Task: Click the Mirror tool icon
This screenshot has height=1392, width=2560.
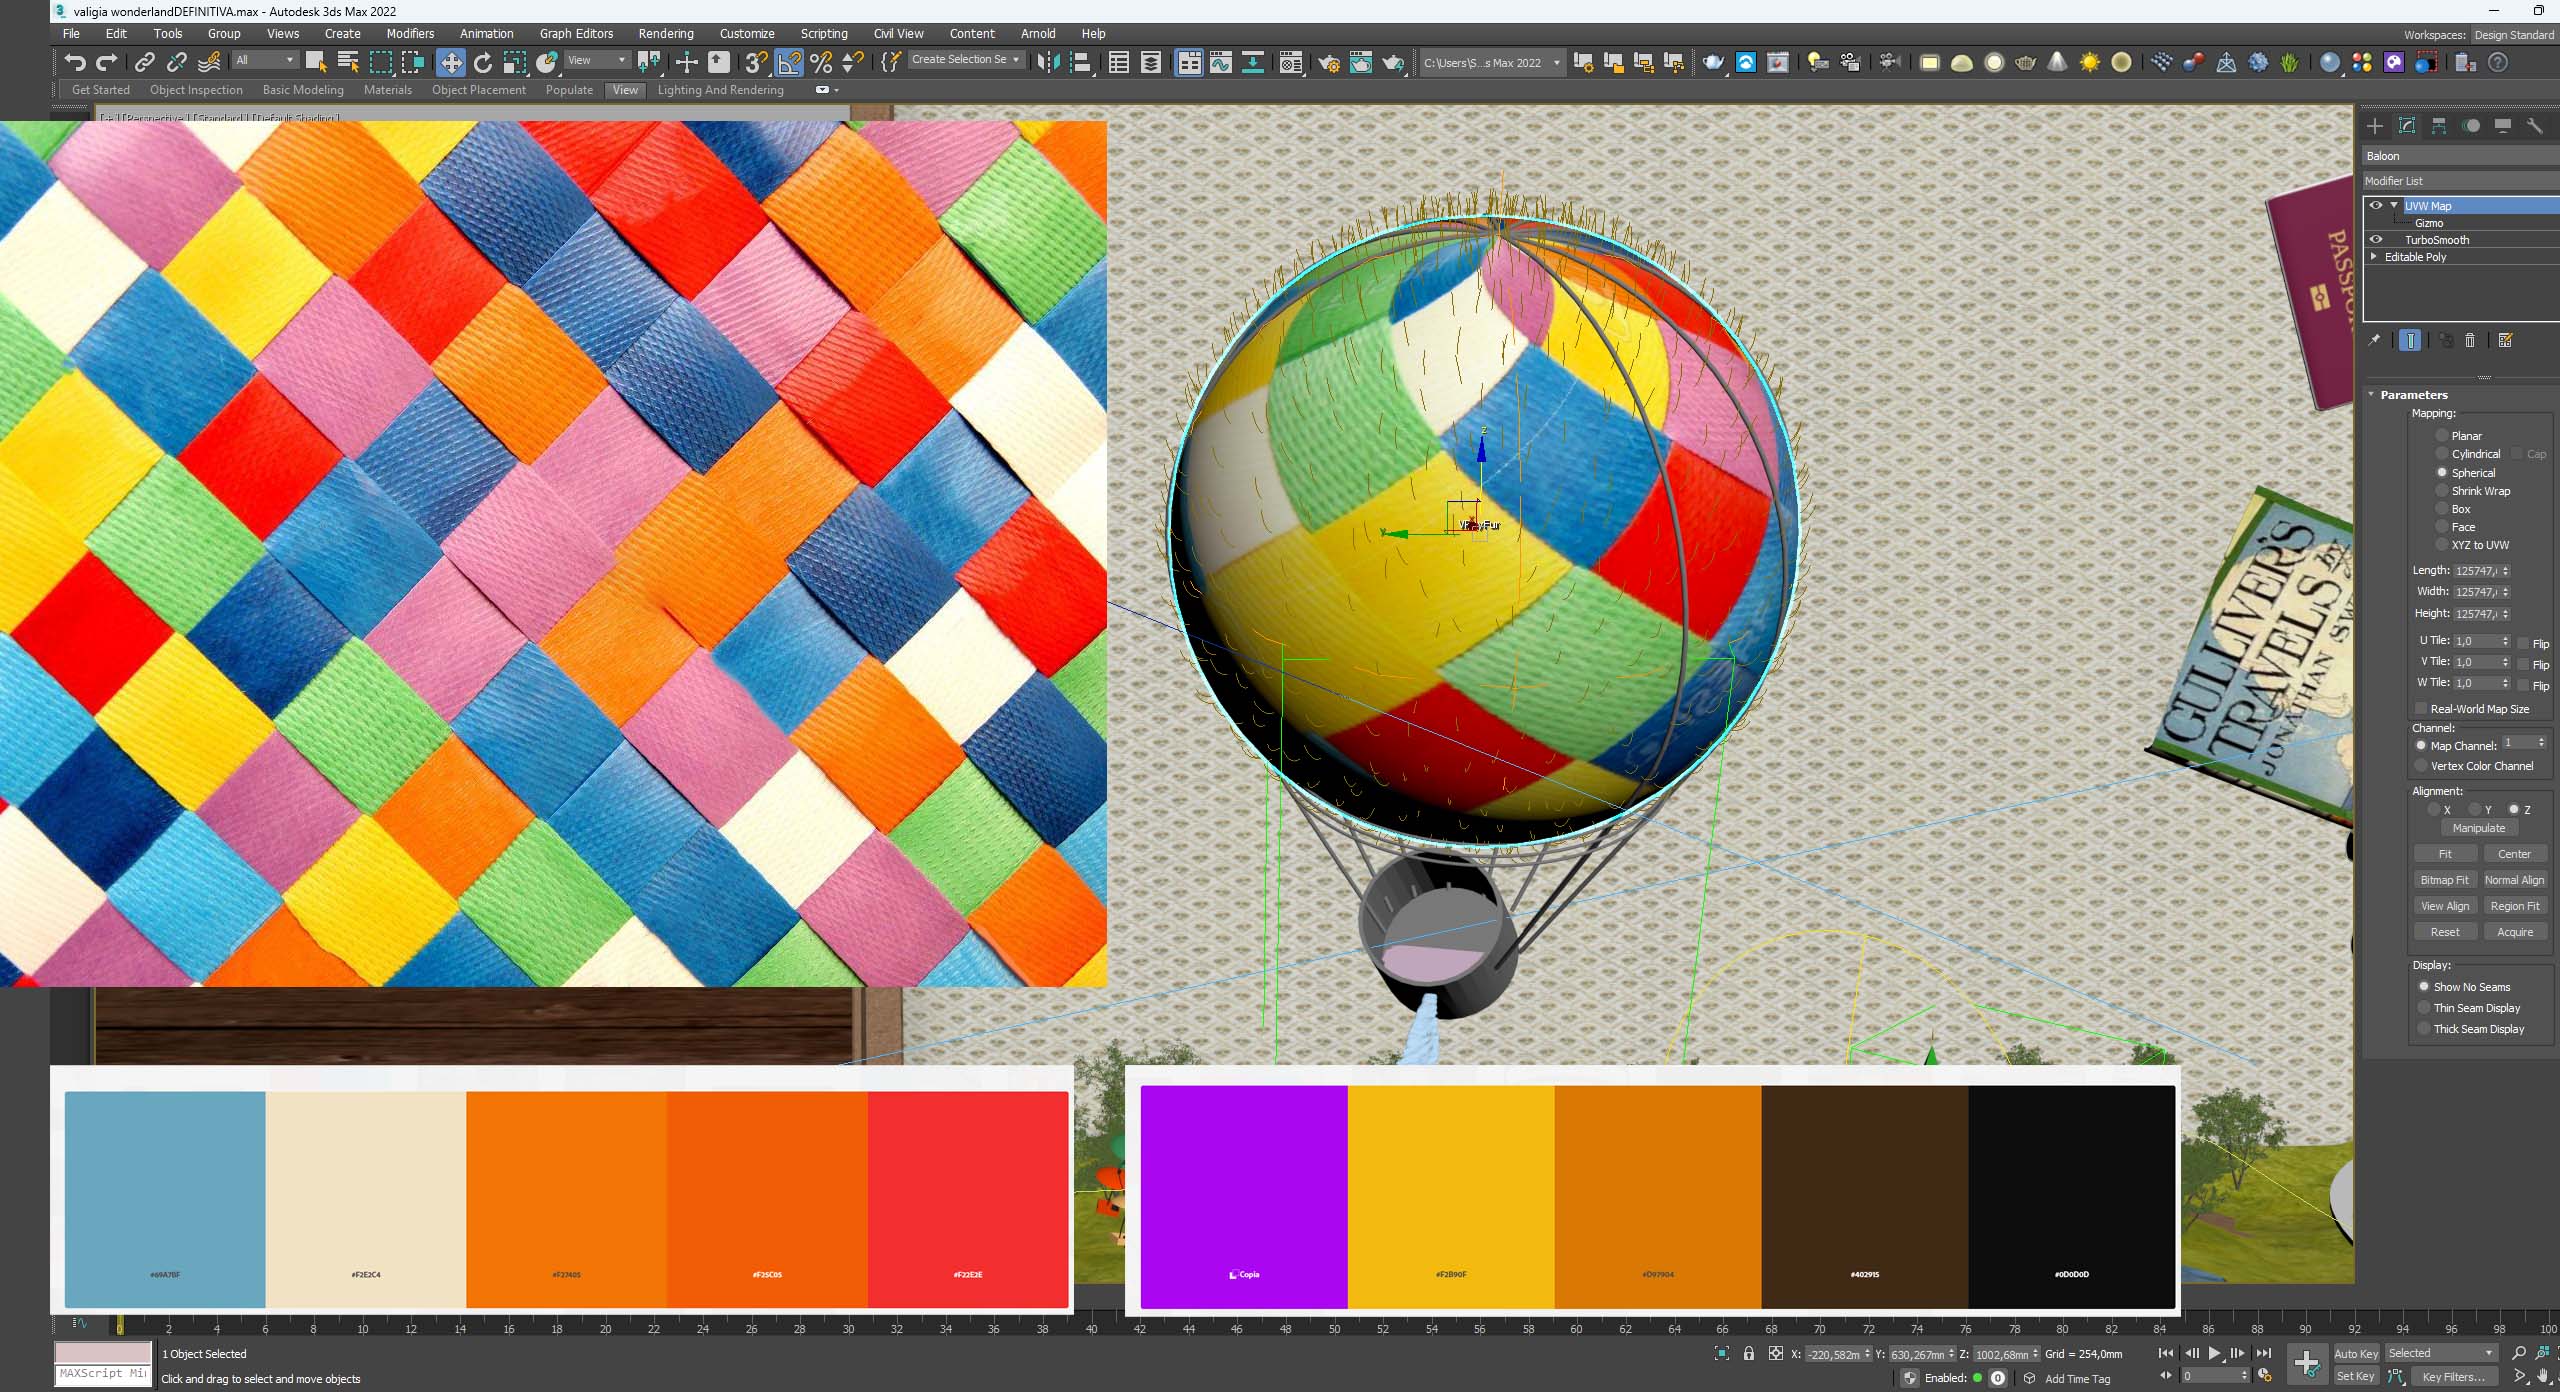Action: click(x=1048, y=62)
